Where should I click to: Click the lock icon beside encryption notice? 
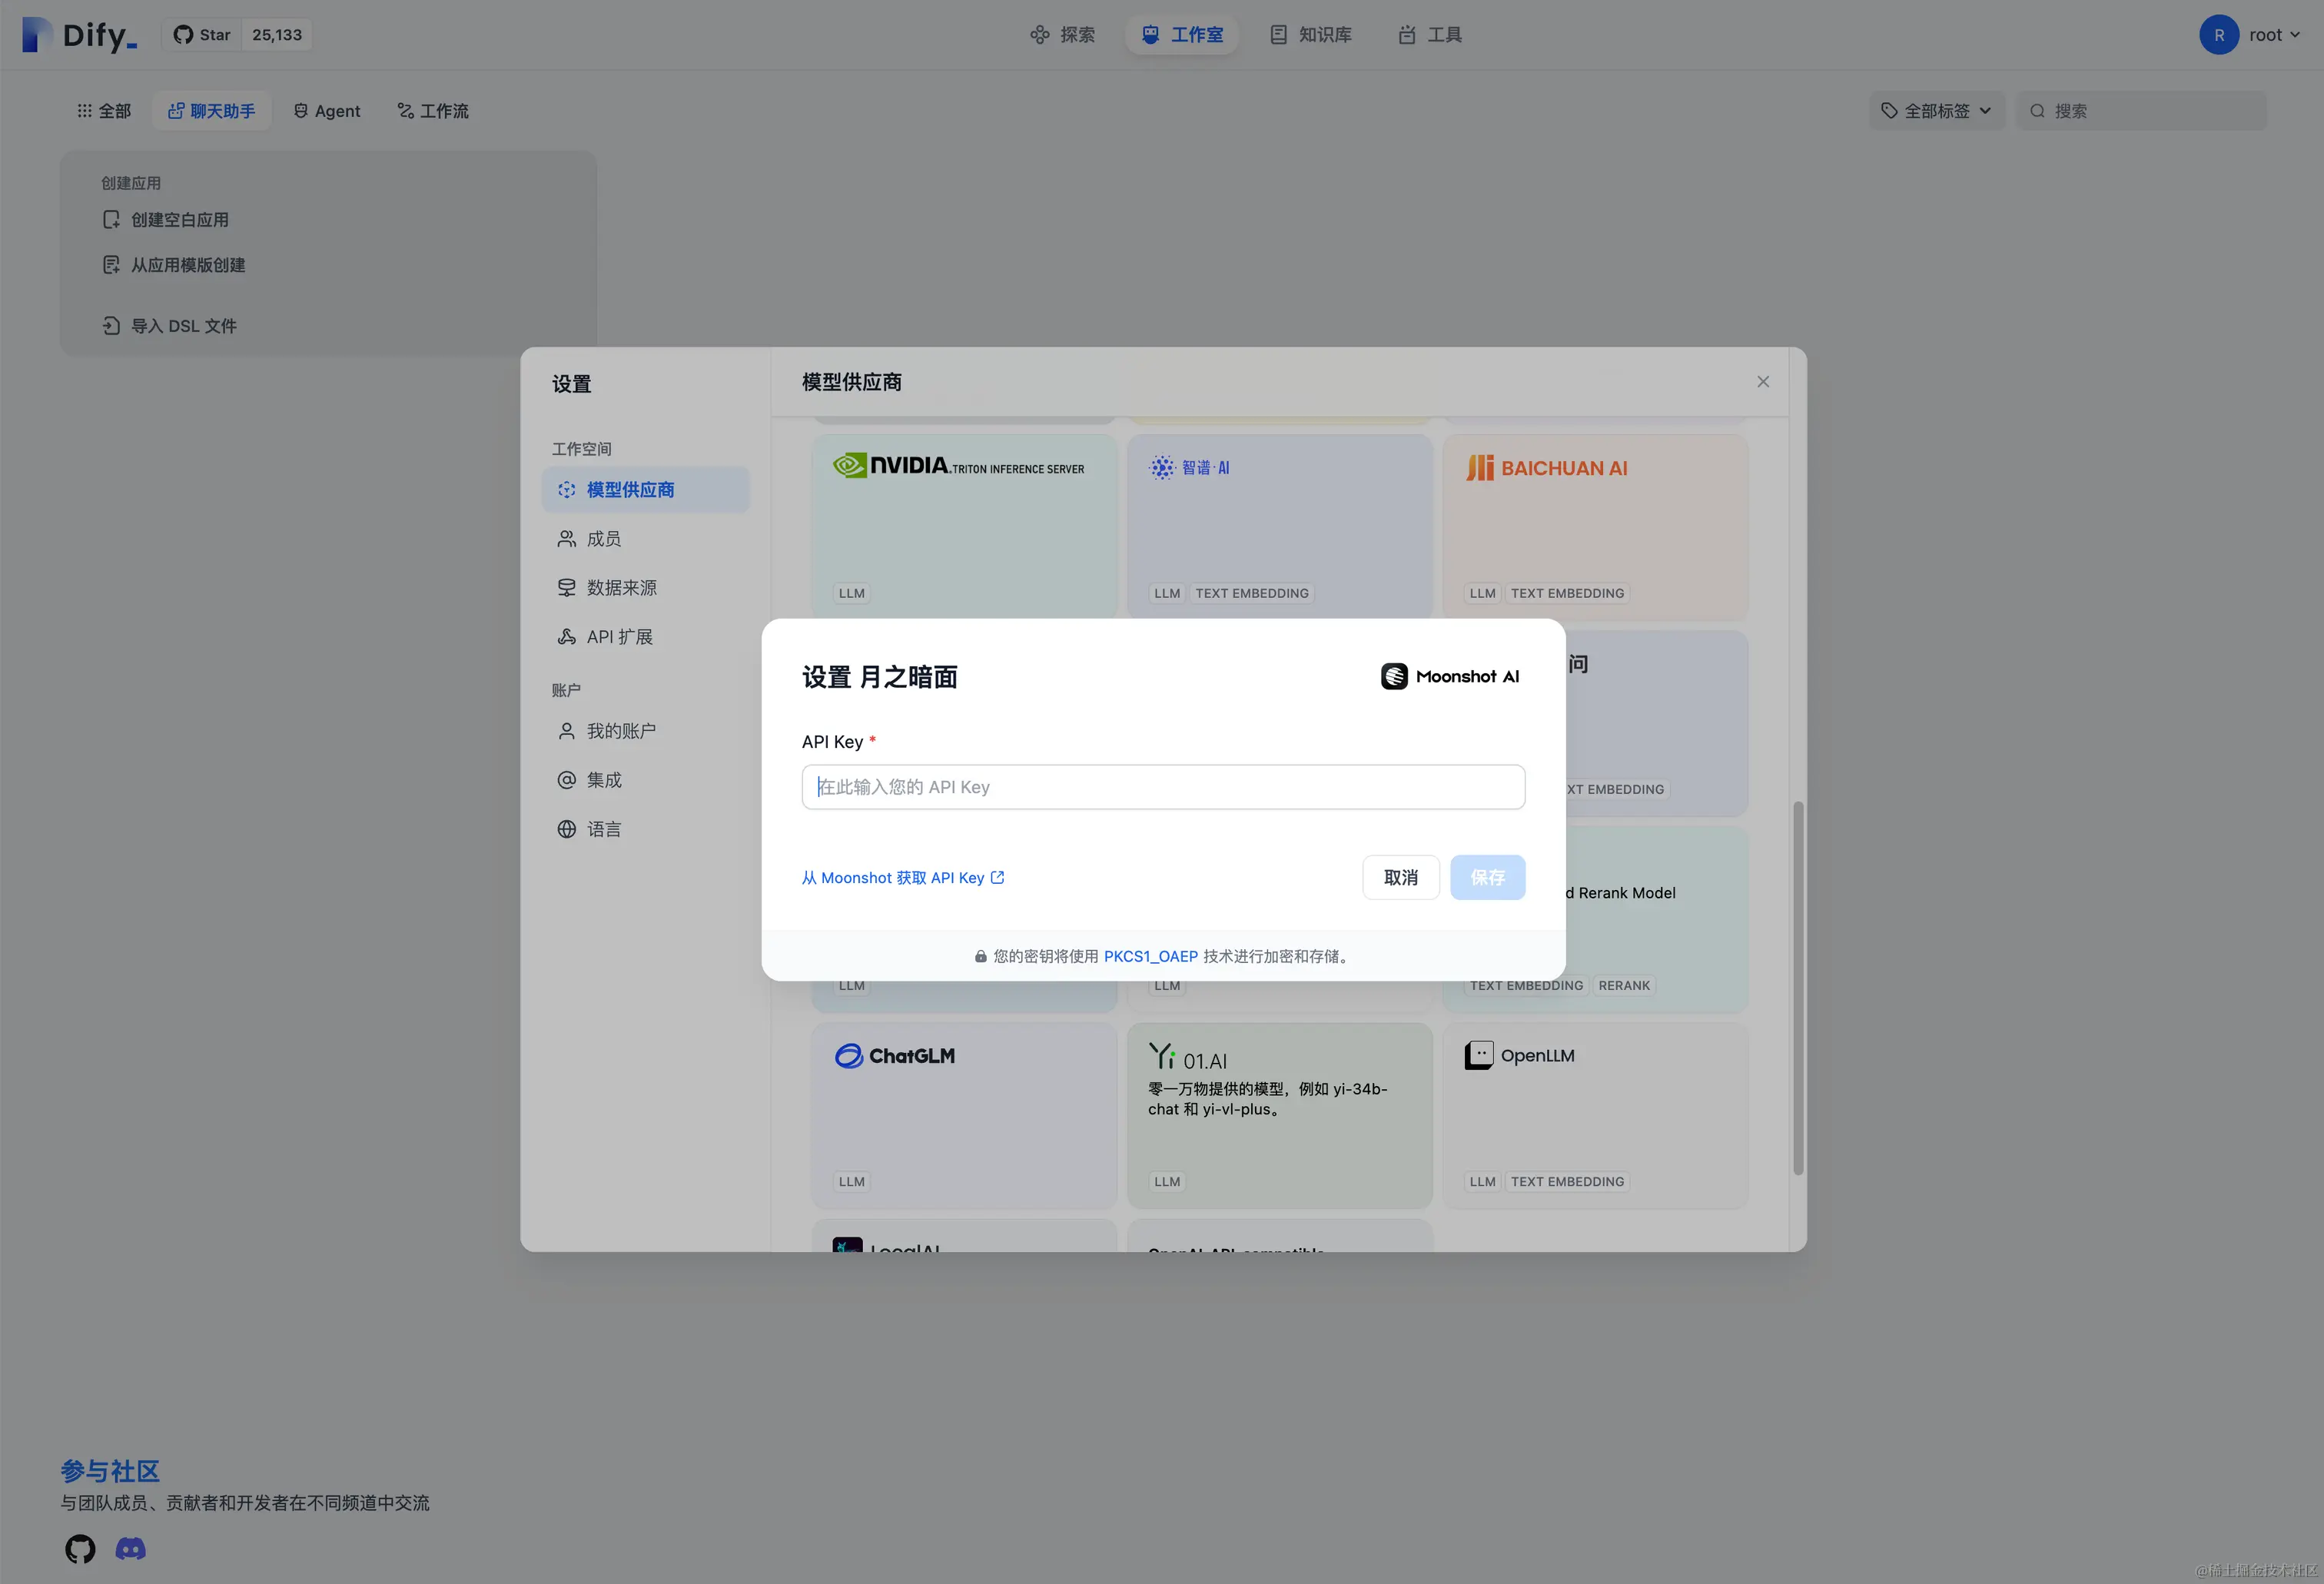tap(981, 957)
